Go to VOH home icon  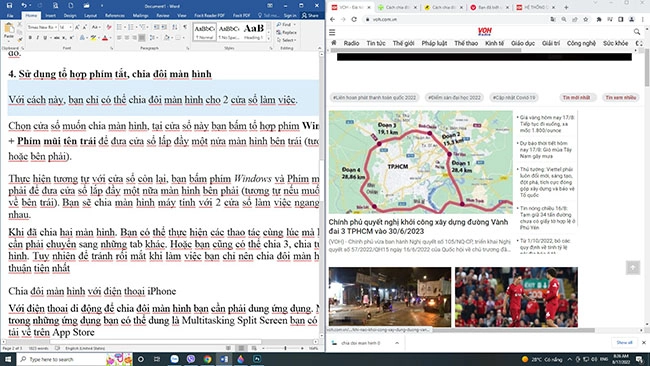tap(334, 43)
